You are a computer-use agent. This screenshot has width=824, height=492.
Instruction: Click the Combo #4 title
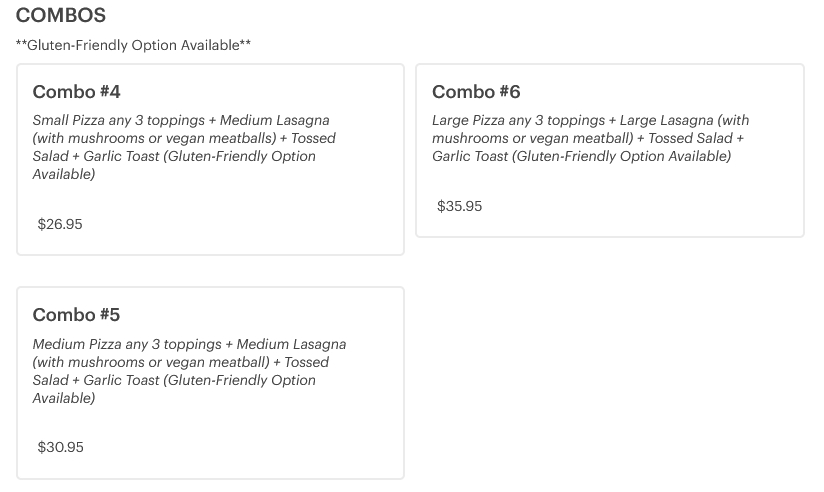click(76, 92)
